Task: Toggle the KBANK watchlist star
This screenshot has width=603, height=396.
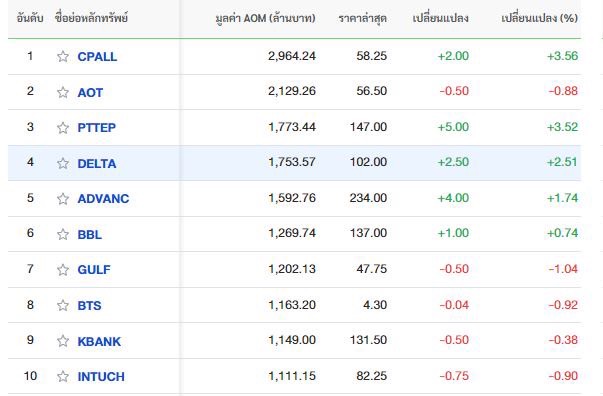Action: pyautogui.click(x=63, y=341)
